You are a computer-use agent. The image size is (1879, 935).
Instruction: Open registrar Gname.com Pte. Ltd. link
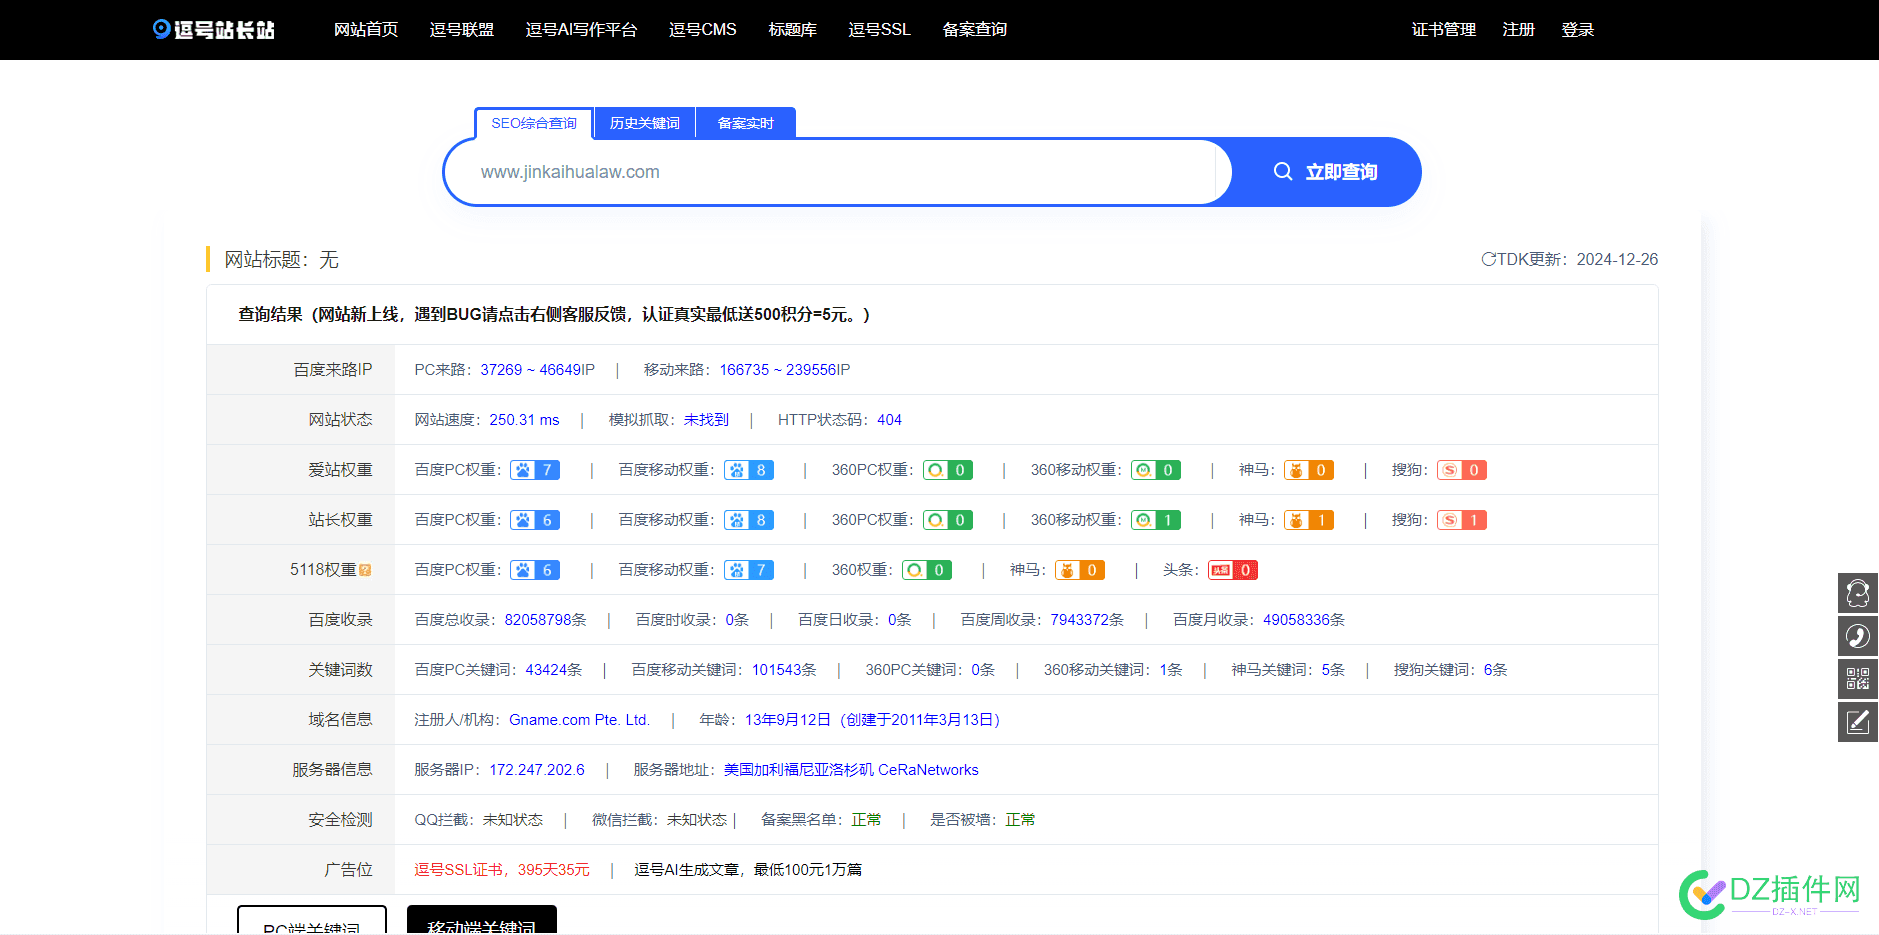coord(580,720)
